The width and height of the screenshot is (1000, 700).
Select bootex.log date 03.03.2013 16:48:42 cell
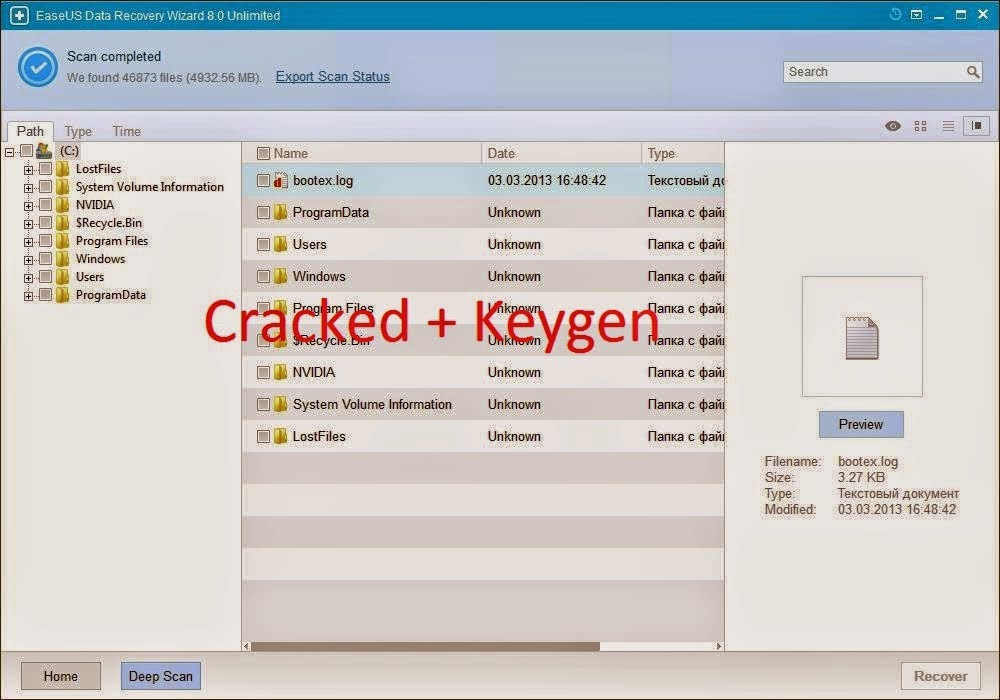pyautogui.click(x=547, y=180)
